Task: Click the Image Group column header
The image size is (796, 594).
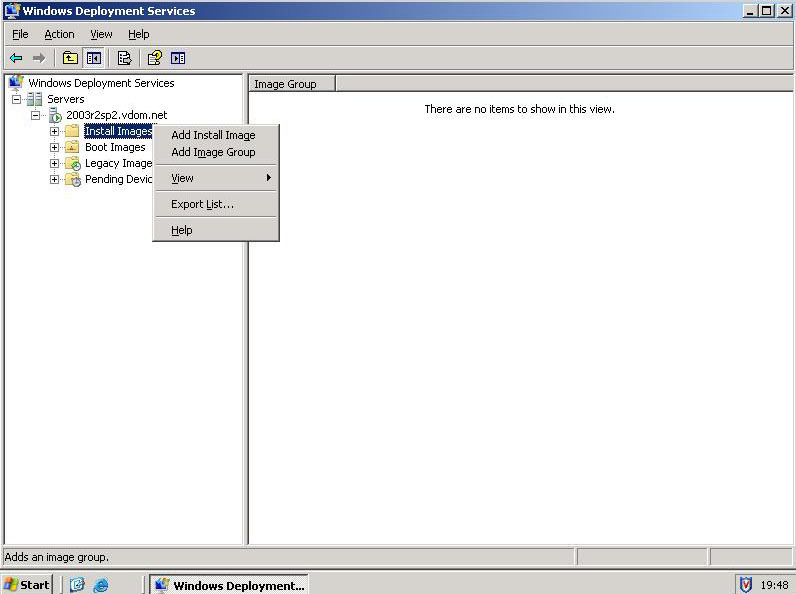Action: point(292,84)
